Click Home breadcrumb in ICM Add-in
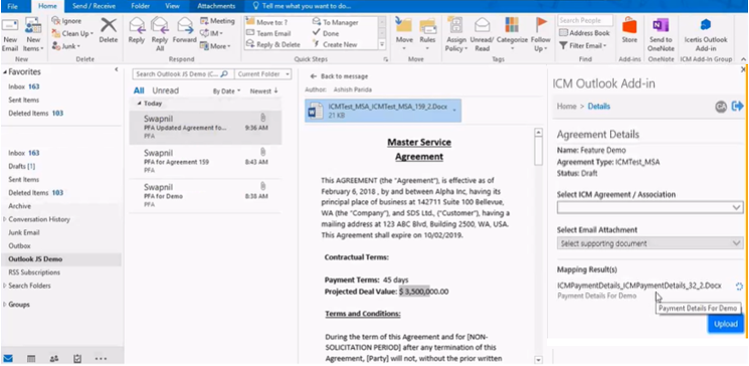 567,106
